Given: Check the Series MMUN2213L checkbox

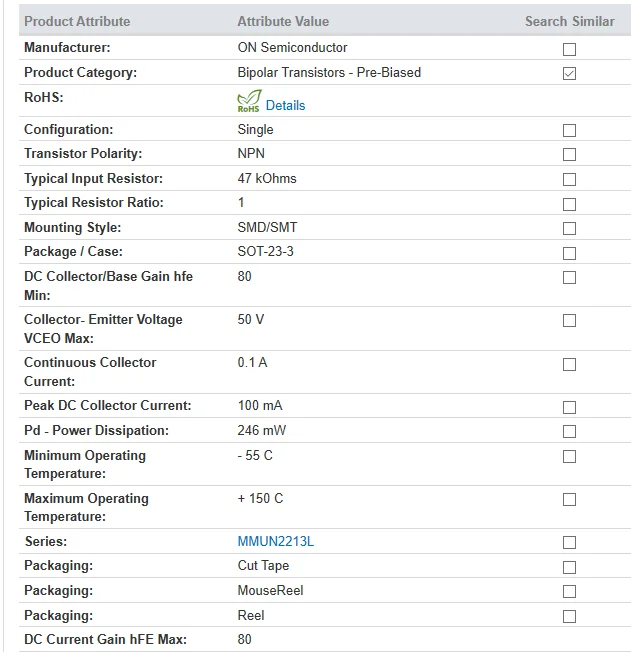Looking at the screenshot, I should pos(569,542).
